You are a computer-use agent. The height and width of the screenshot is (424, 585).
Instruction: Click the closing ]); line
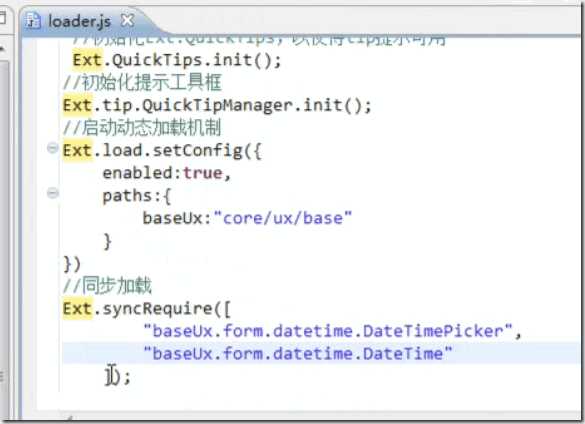(118, 376)
